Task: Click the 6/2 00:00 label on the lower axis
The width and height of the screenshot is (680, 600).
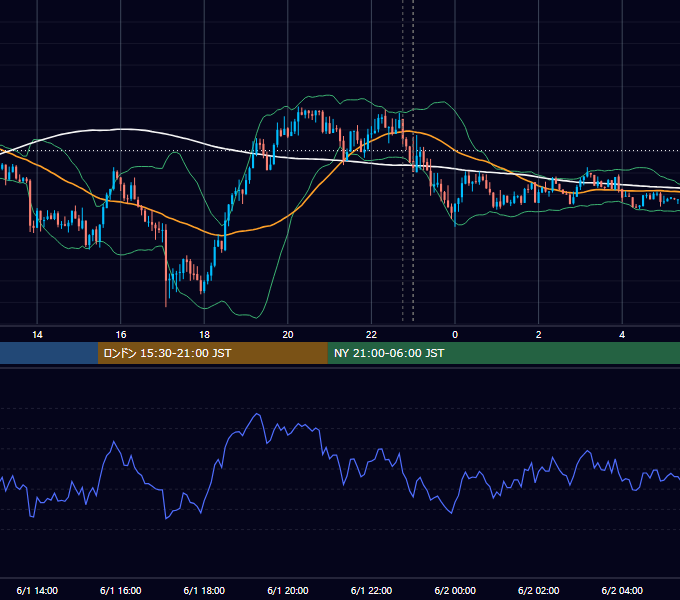Action: pos(455,590)
